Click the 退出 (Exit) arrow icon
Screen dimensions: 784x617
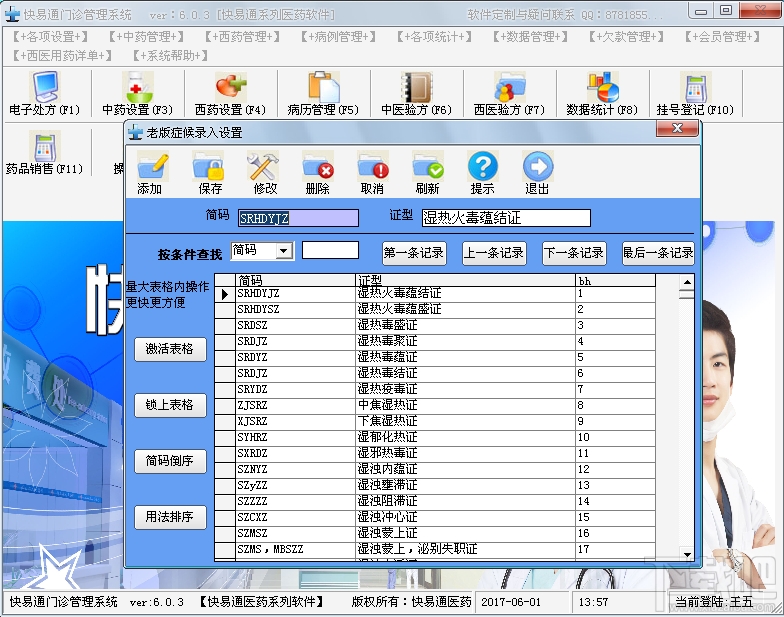[538, 167]
